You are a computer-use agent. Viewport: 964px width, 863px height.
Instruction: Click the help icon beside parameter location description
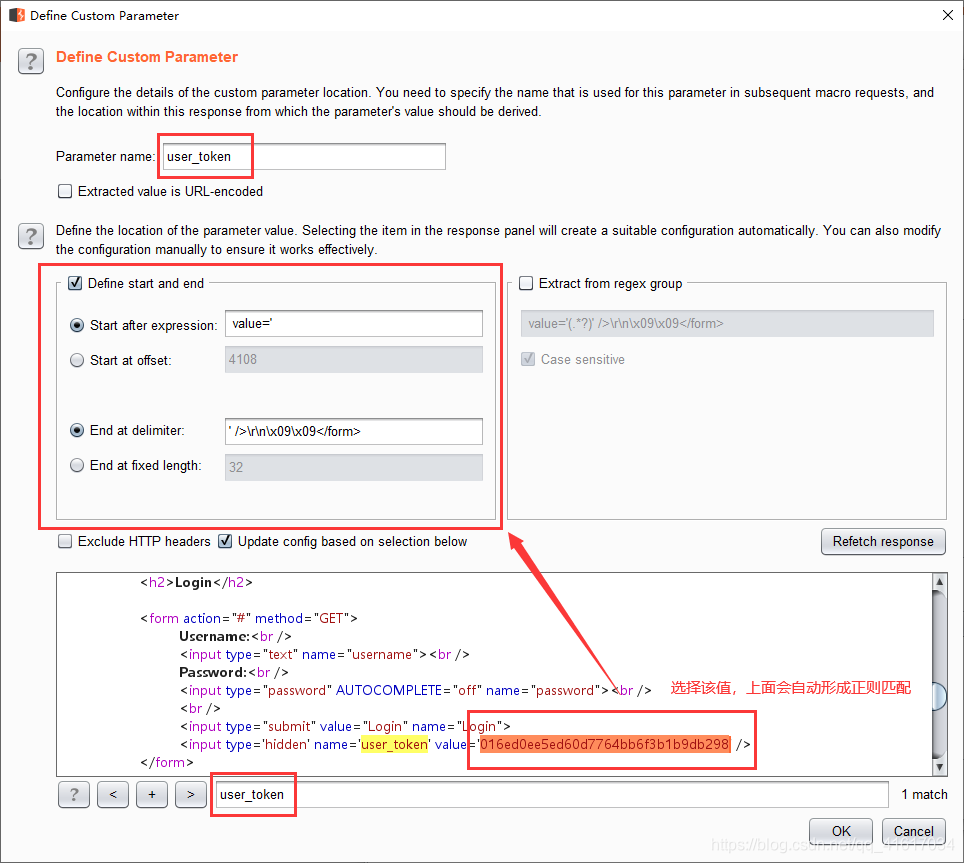(31, 236)
